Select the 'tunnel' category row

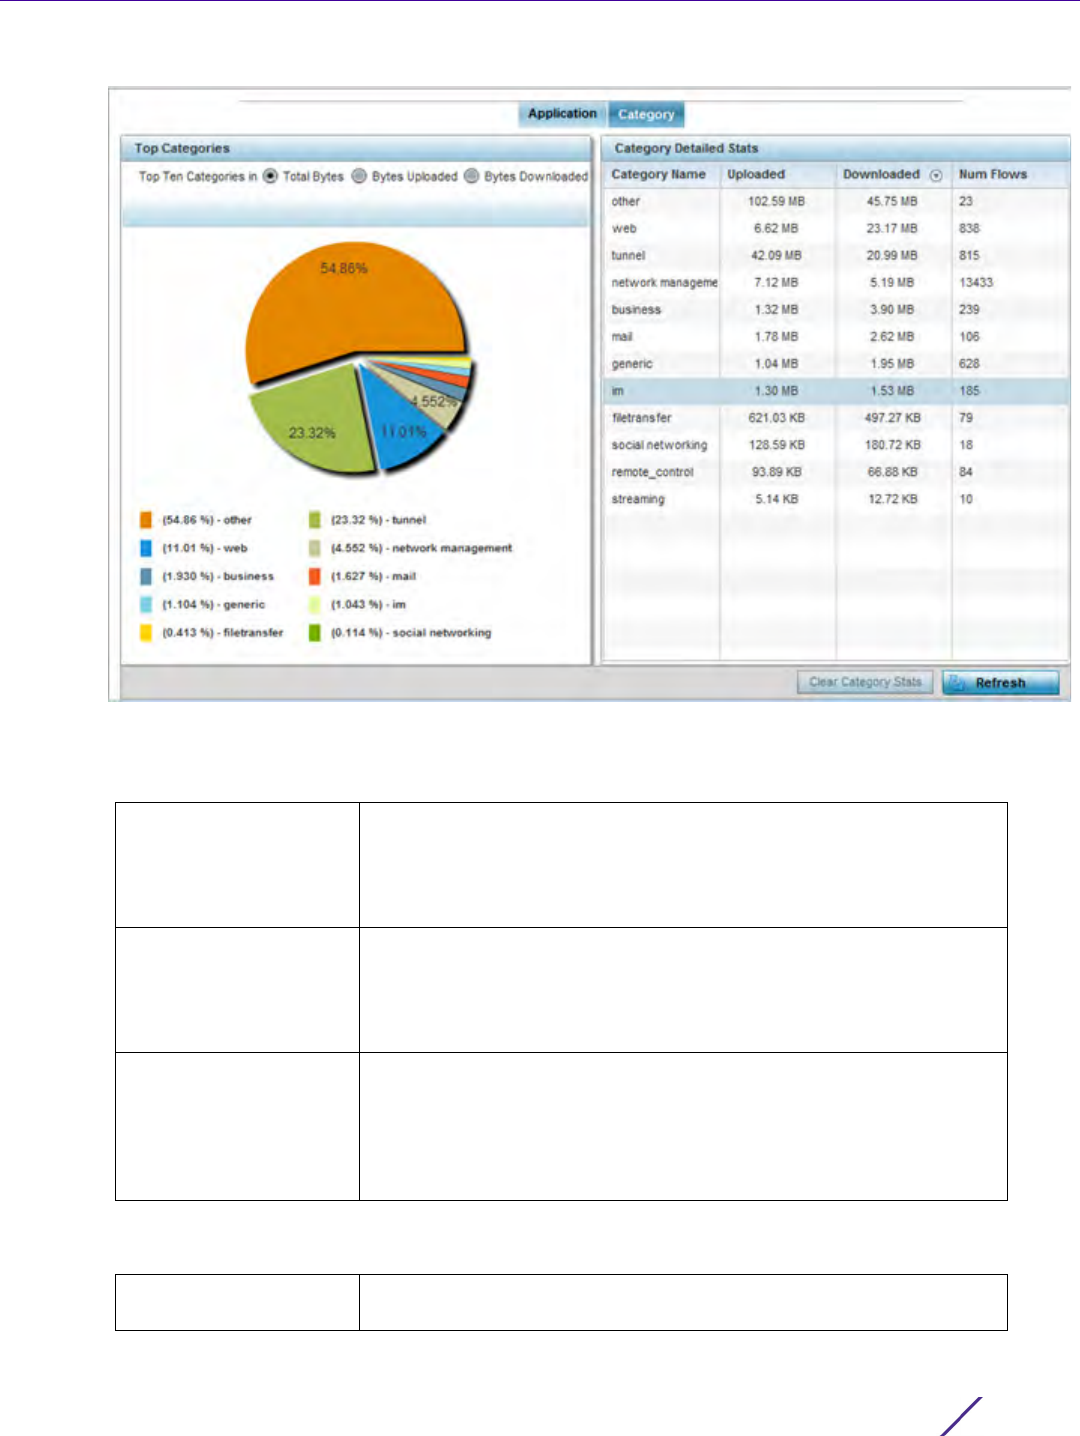point(836,255)
